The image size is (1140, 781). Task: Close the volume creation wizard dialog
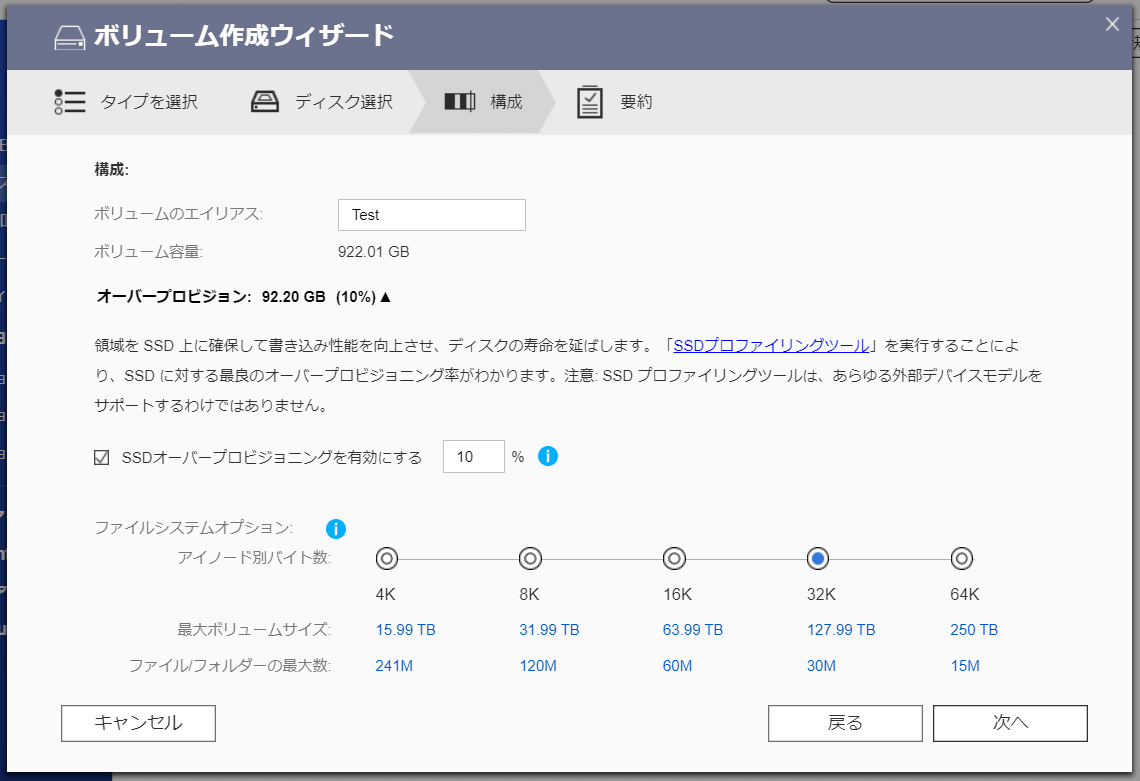pyautogui.click(x=1112, y=25)
